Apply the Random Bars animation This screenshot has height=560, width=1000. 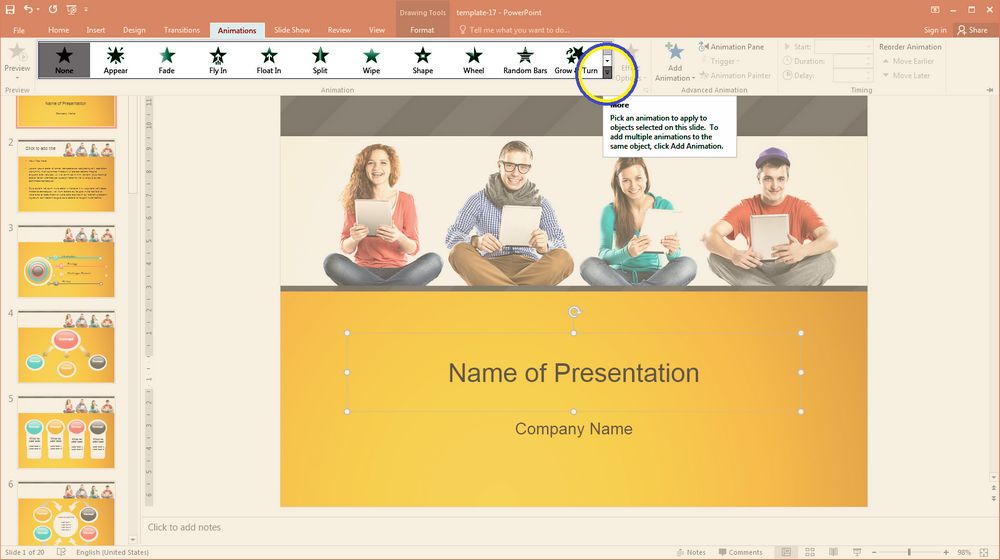click(x=525, y=60)
